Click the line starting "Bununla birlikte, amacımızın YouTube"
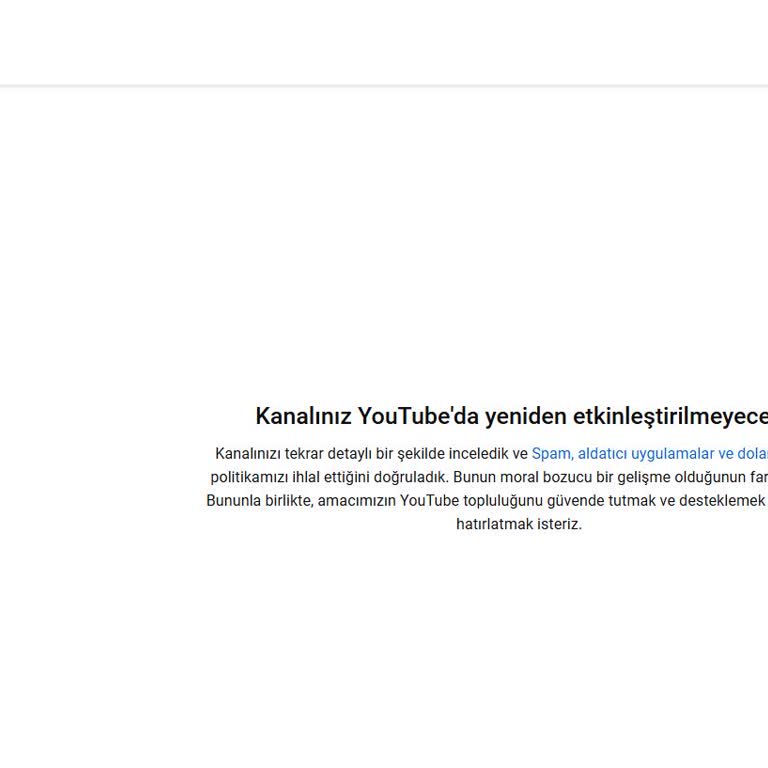The width and height of the screenshot is (768, 768). click(x=487, y=501)
